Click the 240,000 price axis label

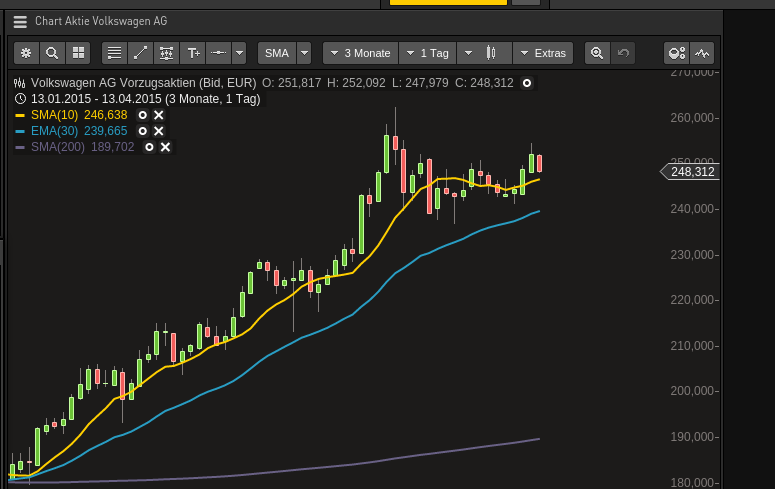[x=692, y=209]
